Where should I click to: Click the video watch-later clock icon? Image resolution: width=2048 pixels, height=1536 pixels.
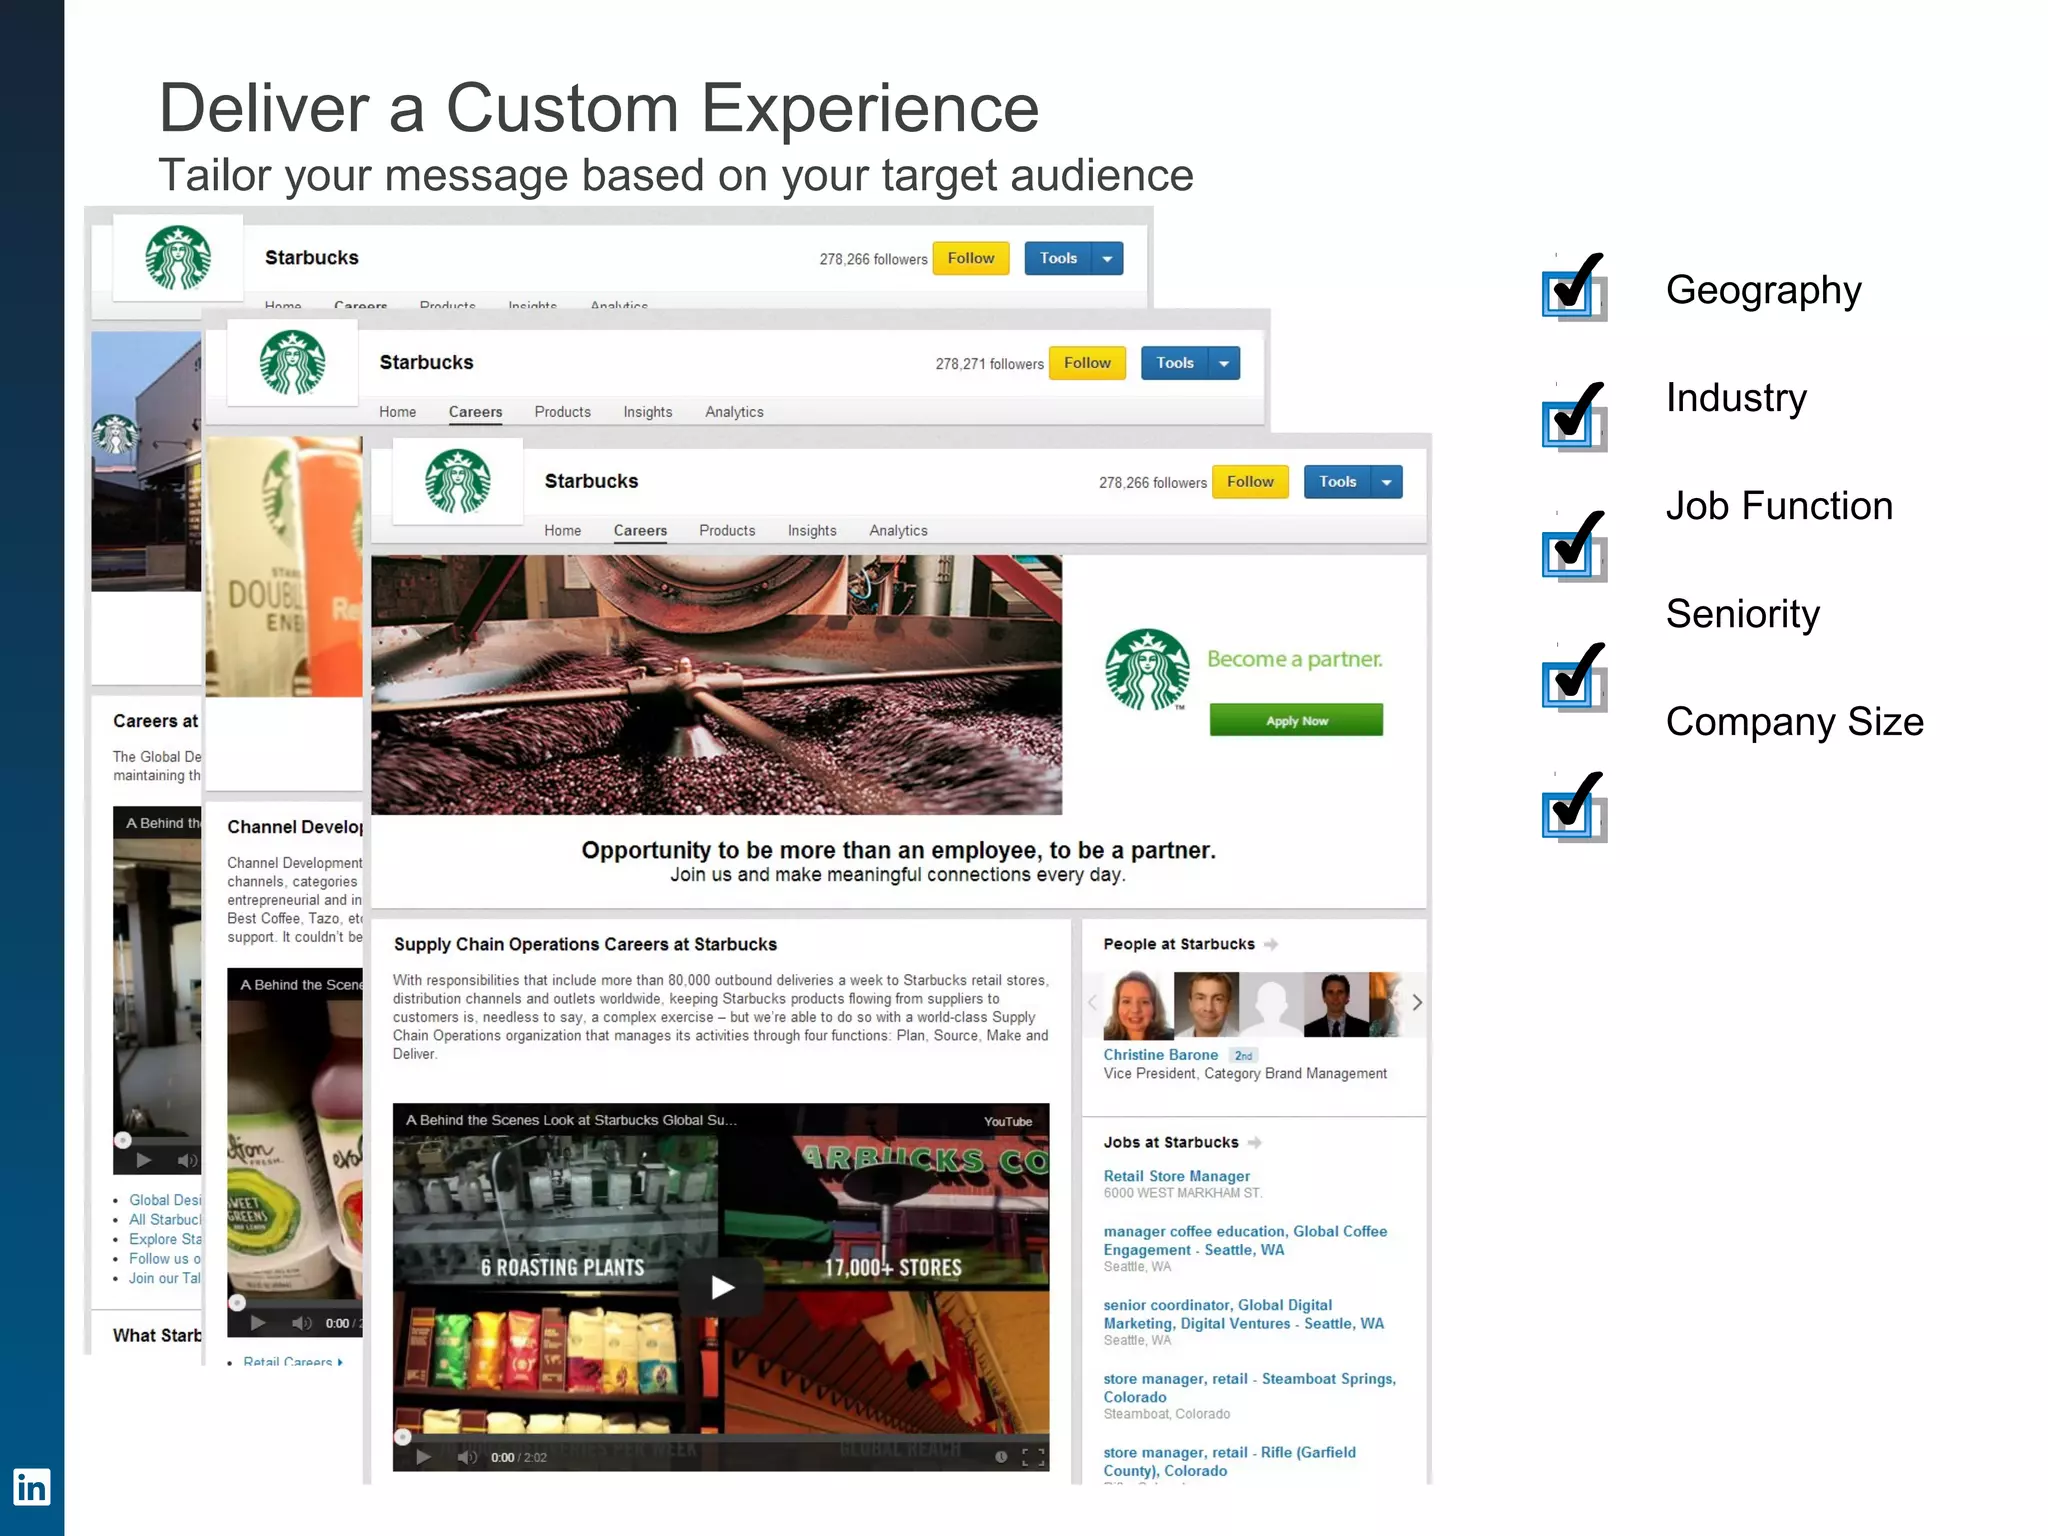pyautogui.click(x=1000, y=1457)
